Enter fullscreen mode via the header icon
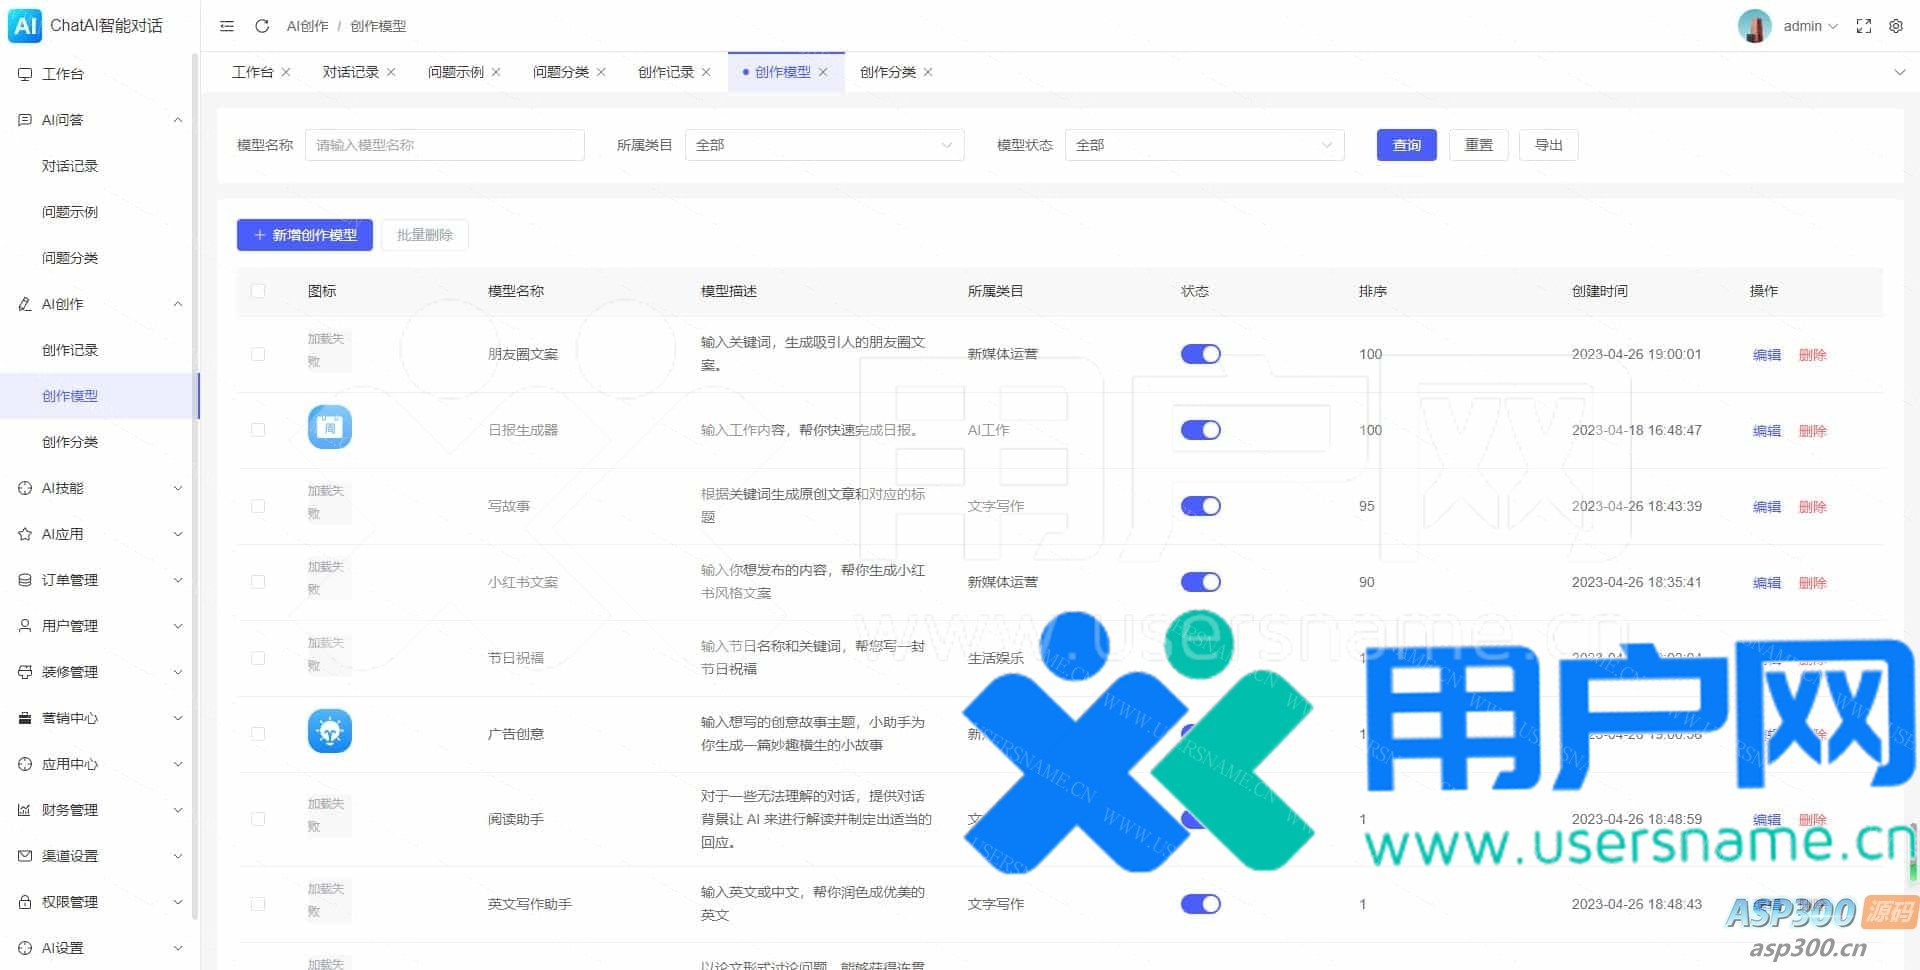This screenshot has height=970, width=1920. click(x=1863, y=26)
